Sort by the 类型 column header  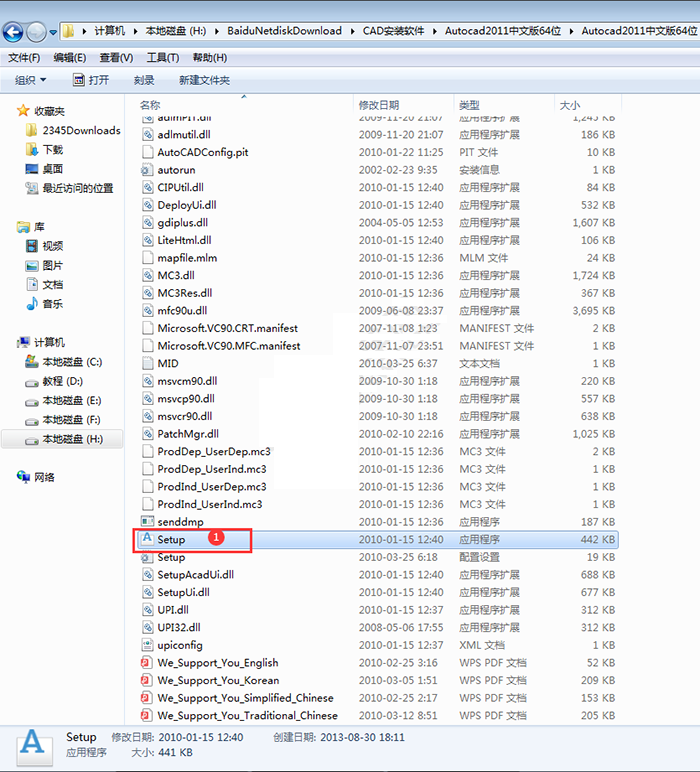(469, 105)
